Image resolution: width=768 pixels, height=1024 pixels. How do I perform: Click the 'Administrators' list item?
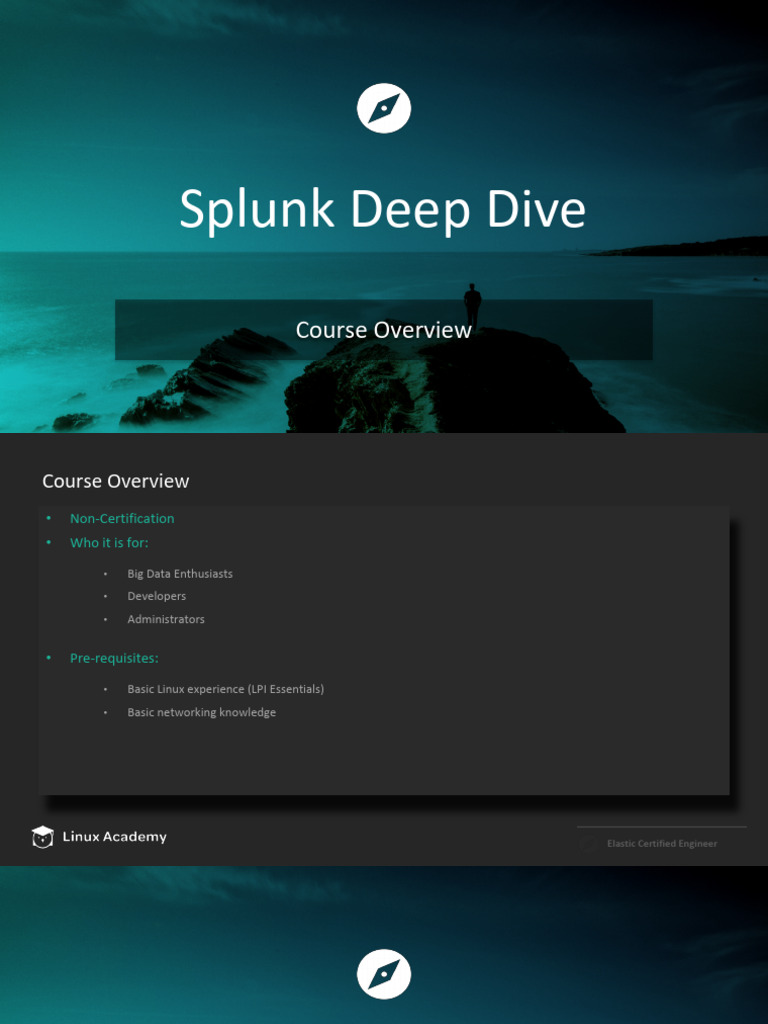pyautogui.click(x=166, y=619)
